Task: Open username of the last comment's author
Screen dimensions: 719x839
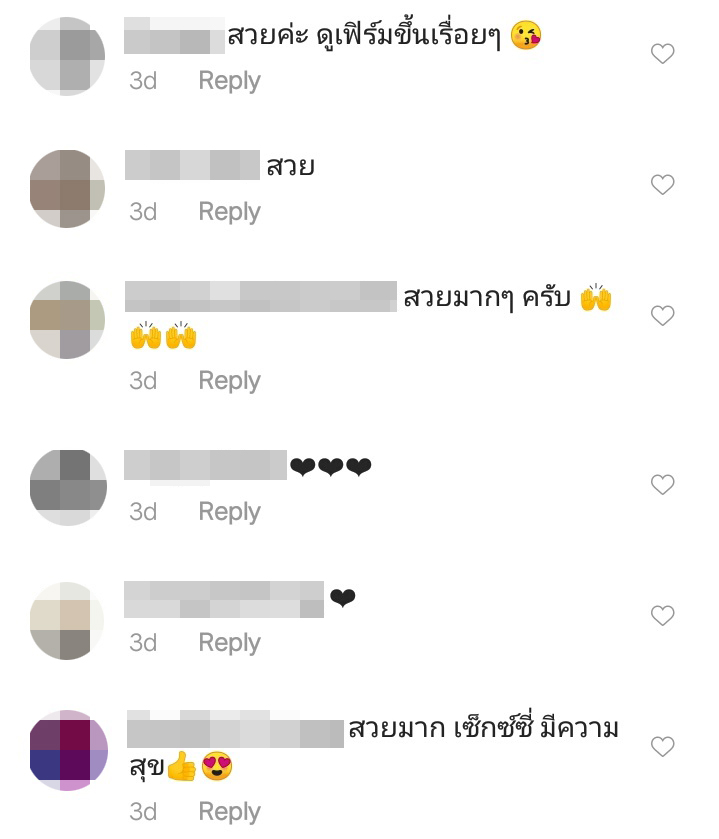Action: pos(235,729)
